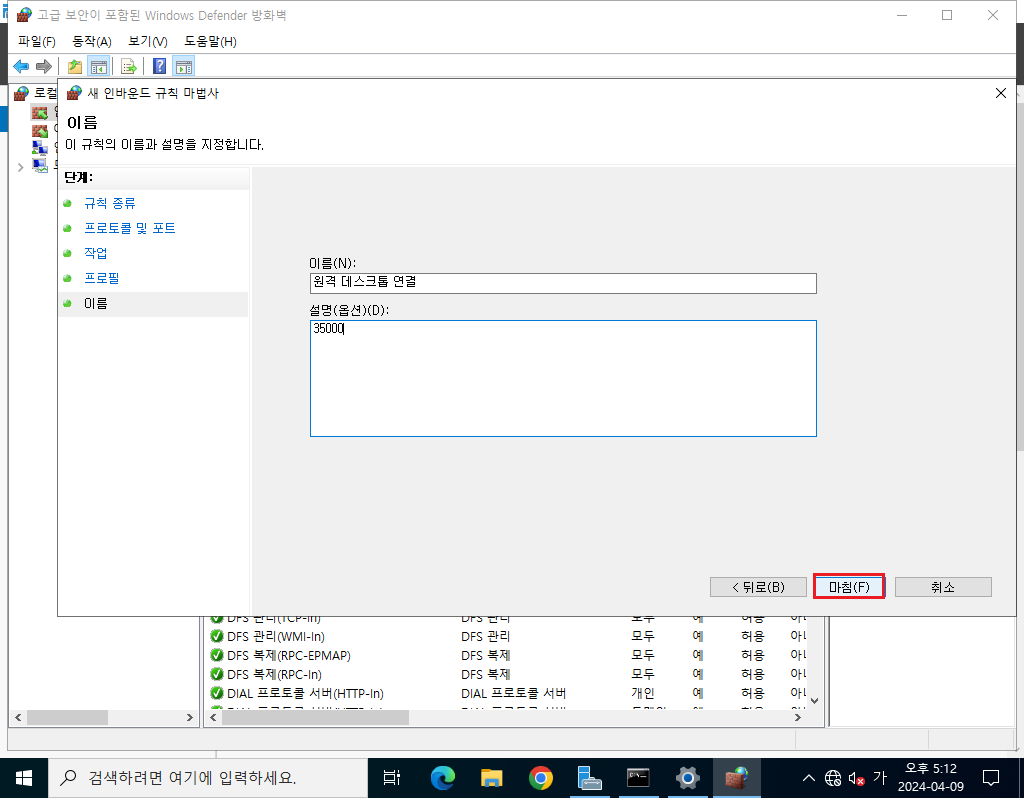This screenshot has width=1024, height=798.
Task: Expand the monitoring node in console tree
Action: 20,167
